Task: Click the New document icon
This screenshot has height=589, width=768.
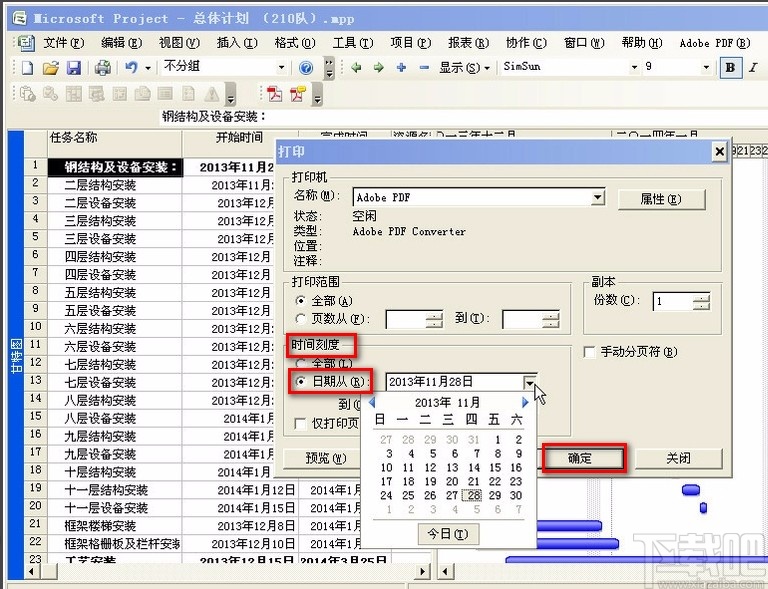Action: (27, 68)
